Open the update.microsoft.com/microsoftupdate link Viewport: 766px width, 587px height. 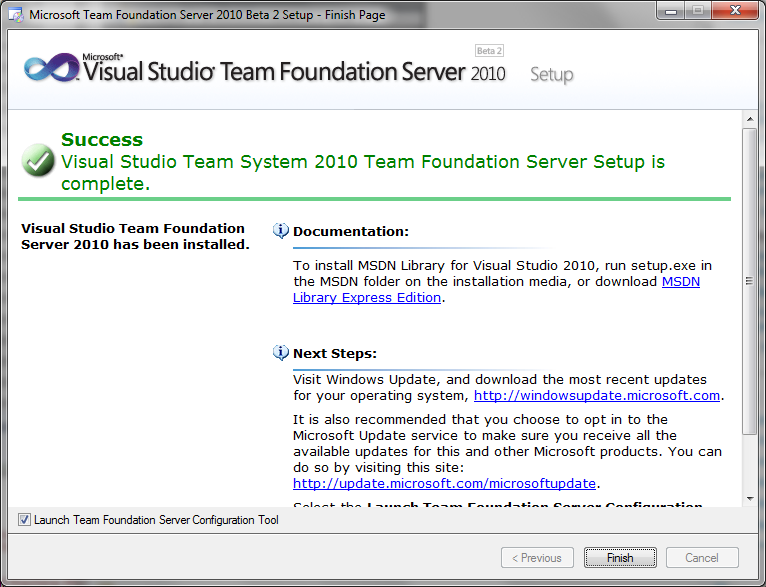444,483
